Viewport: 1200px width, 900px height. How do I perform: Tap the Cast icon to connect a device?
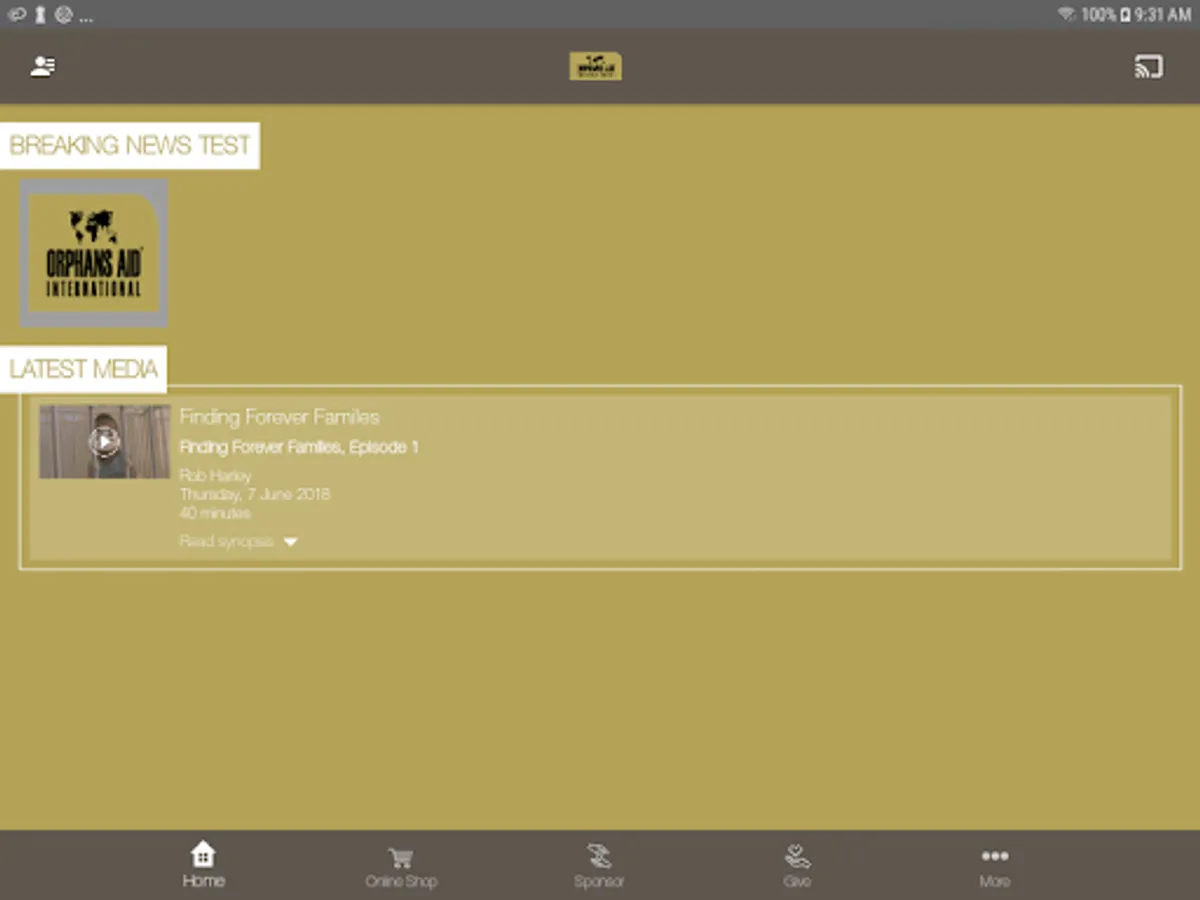point(1149,66)
